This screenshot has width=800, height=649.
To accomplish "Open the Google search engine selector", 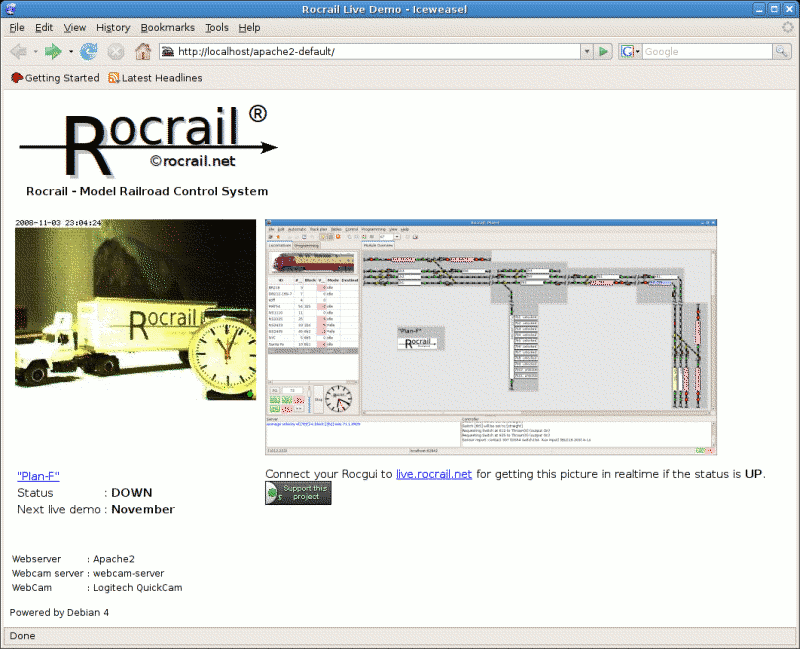I will 630,51.
